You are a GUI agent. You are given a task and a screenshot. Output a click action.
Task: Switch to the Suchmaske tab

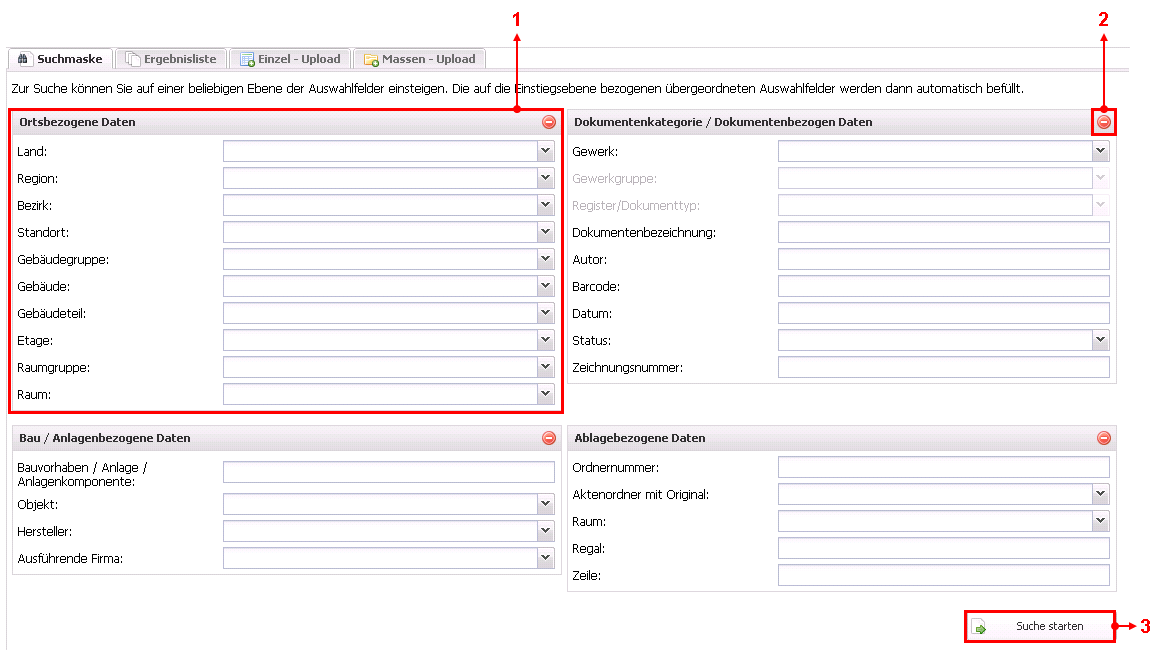pos(61,58)
